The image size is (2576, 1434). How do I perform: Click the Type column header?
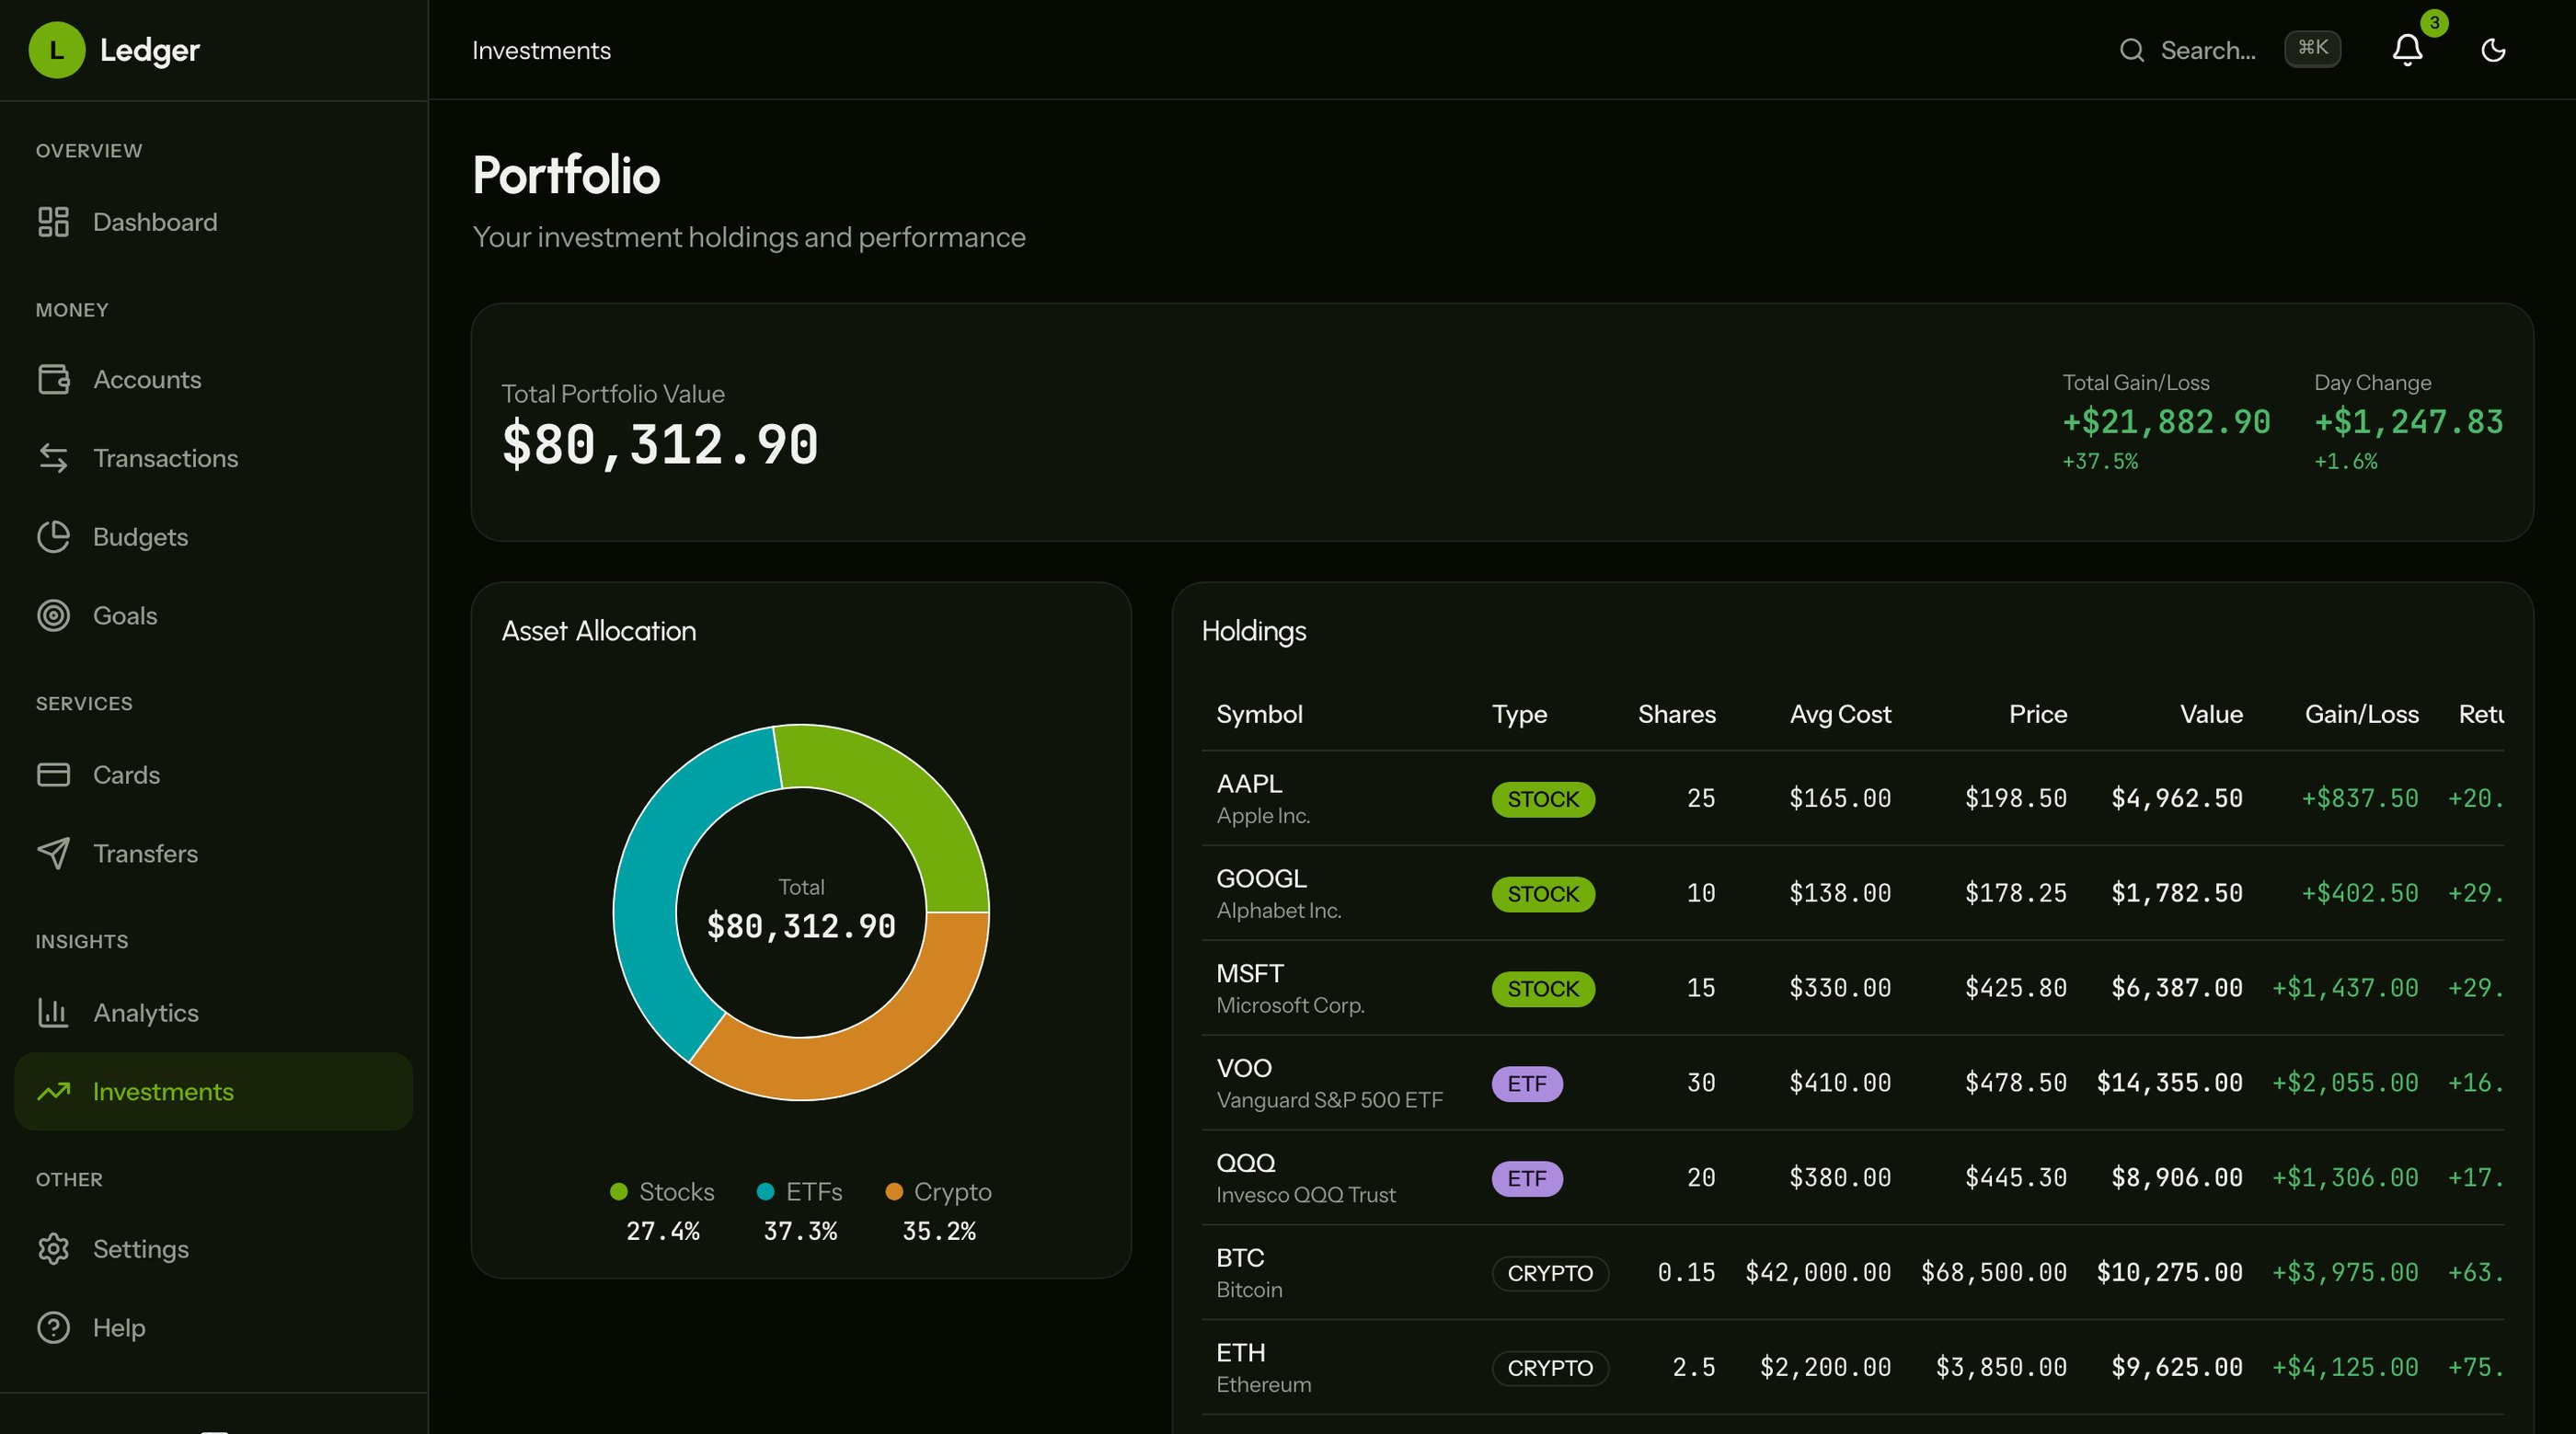(x=1519, y=714)
